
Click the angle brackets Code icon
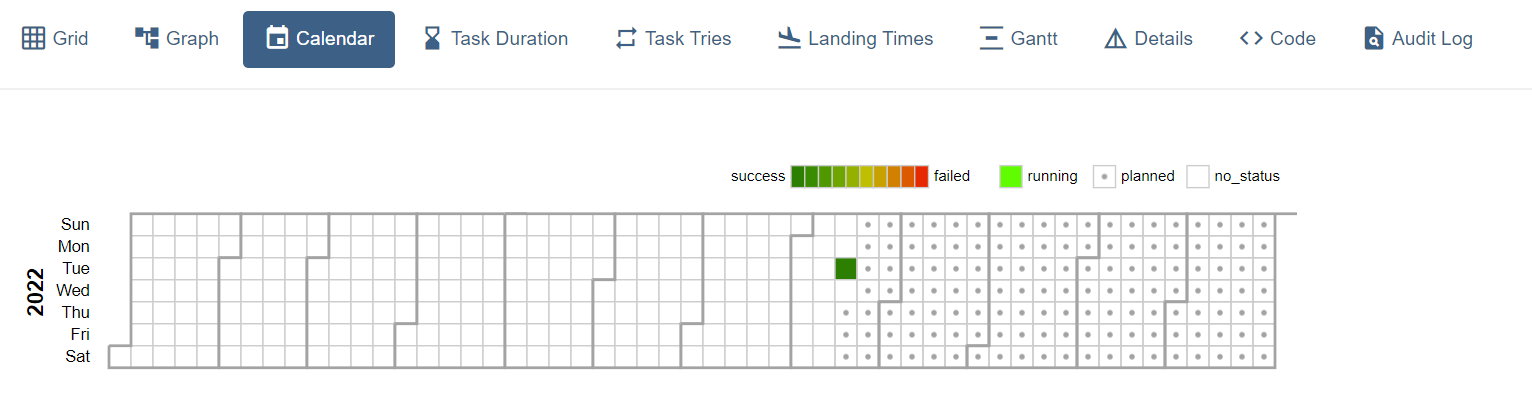1251,39
